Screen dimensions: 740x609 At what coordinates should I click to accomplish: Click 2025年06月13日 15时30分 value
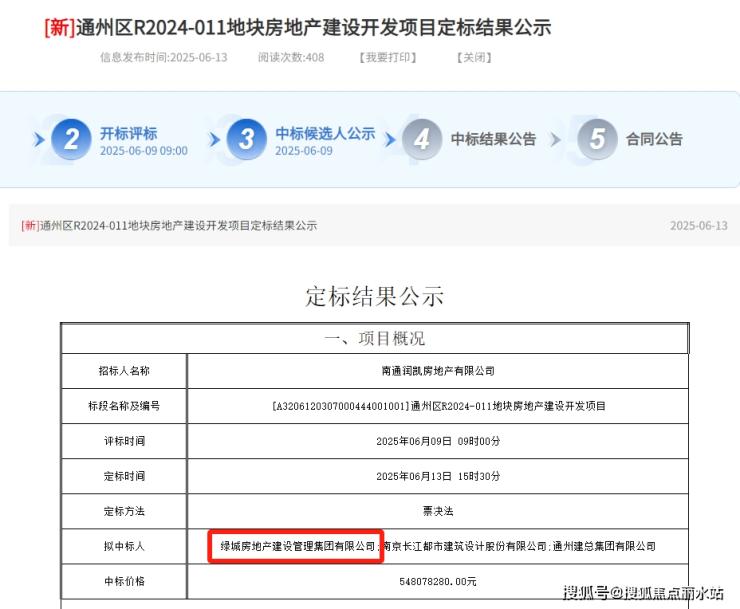pos(438,476)
